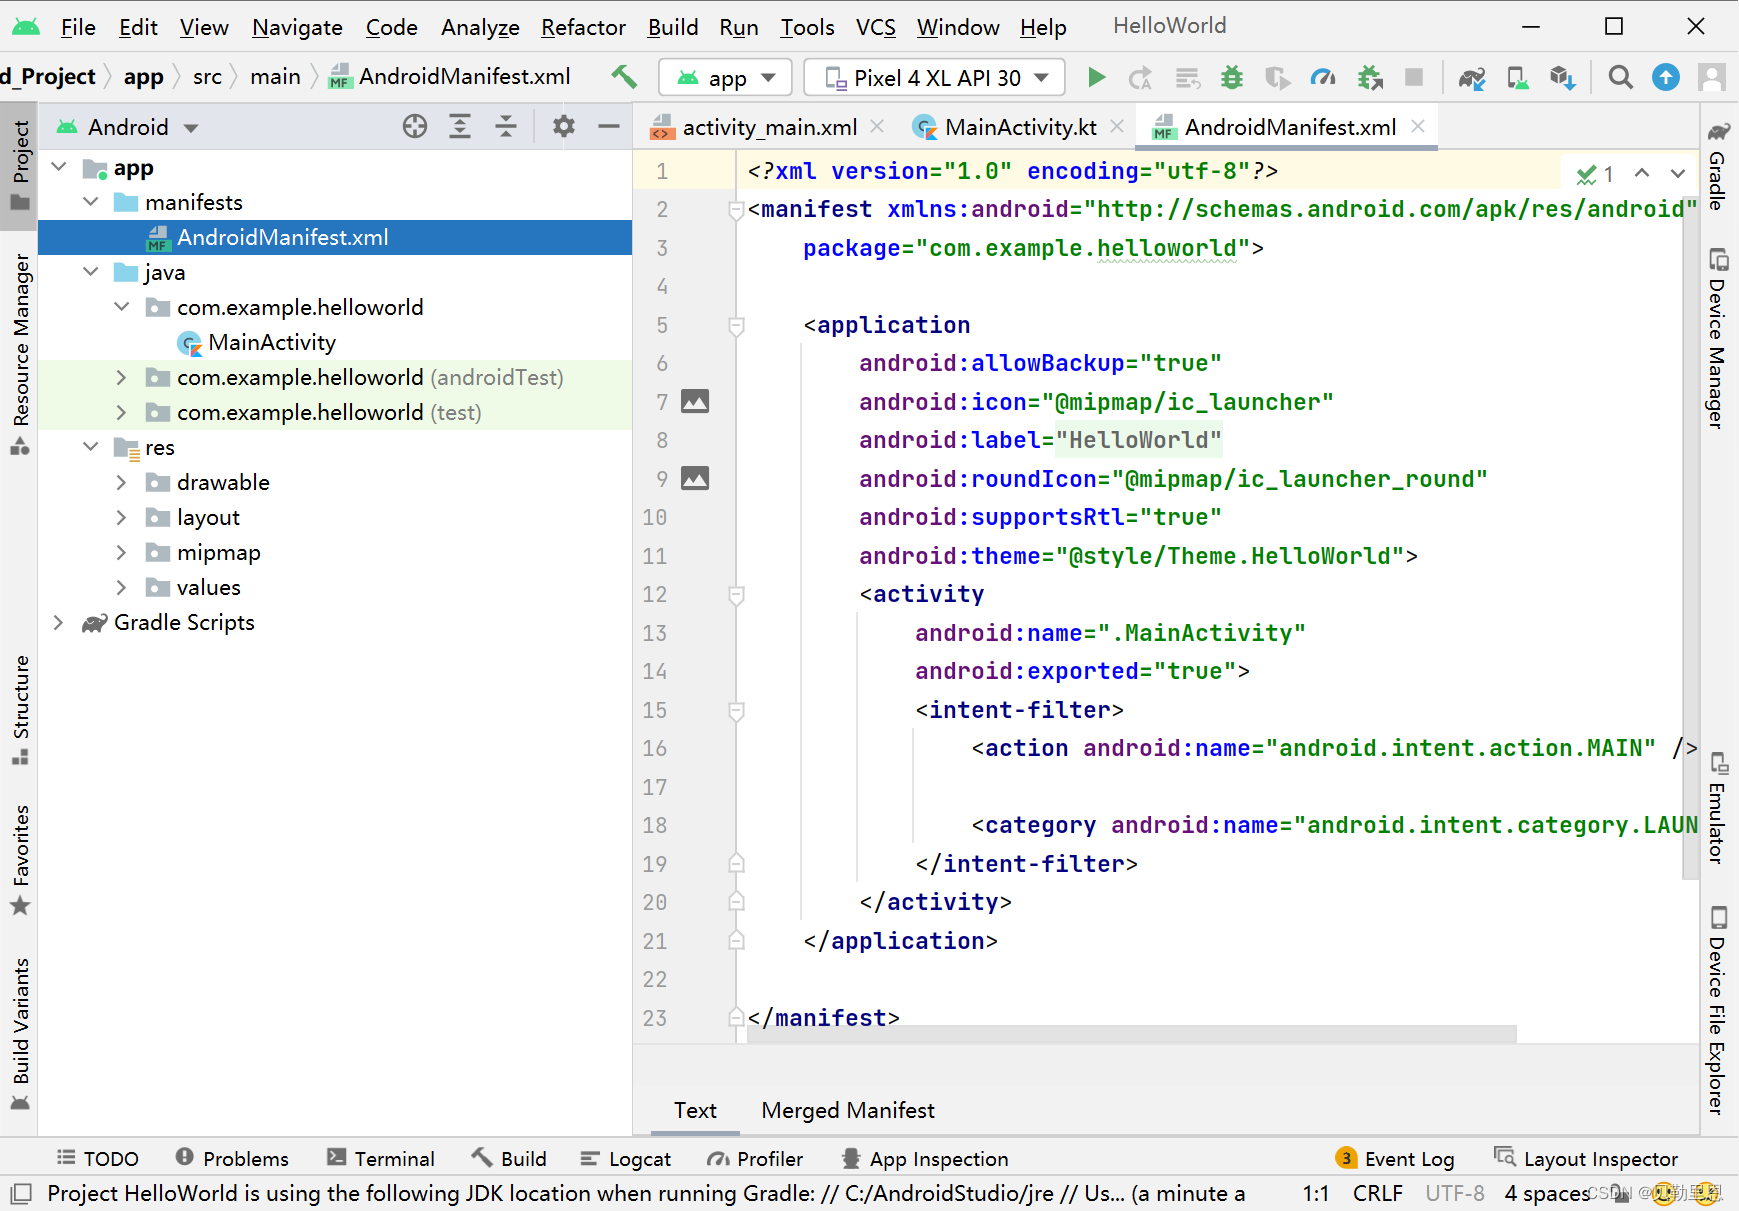Viewport: 1739px width, 1211px height.
Task: Open the Refactor menu
Action: point(583,27)
